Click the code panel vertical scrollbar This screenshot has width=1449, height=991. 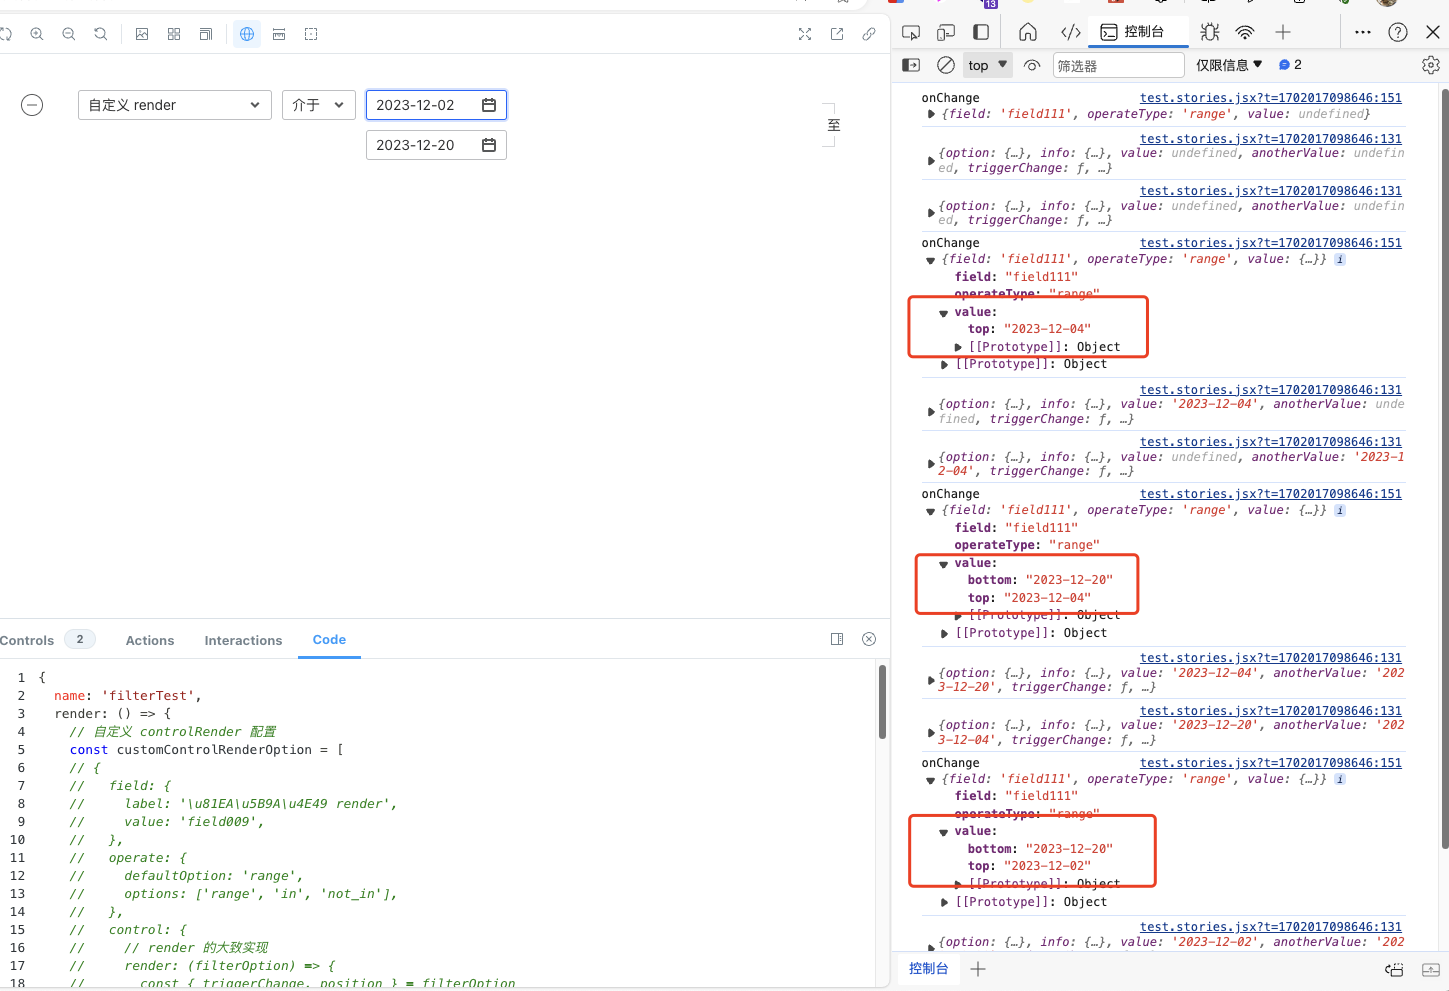882,702
